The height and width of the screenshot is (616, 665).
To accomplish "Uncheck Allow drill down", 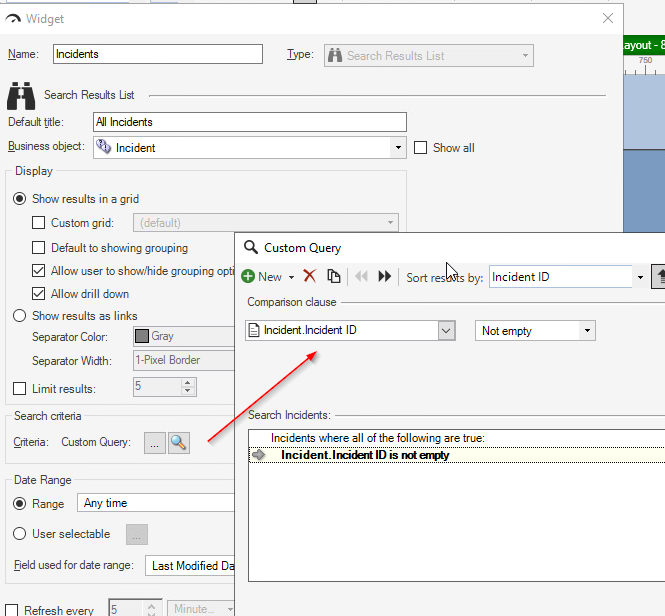I will [x=39, y=294].
